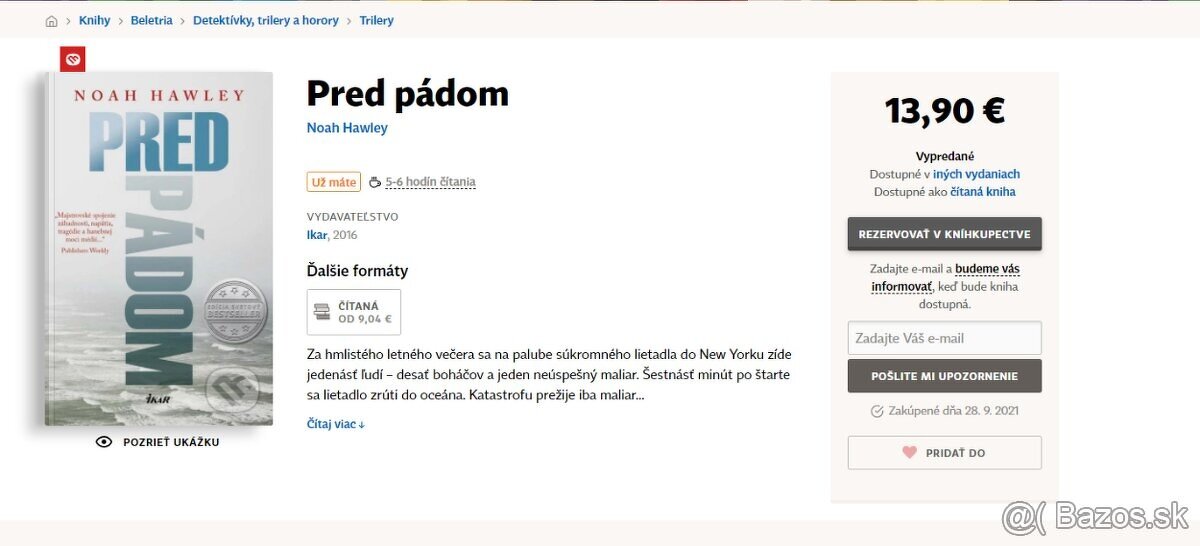Click the eye icon under book cover
This screenshot has width=1200, height=546.
click(x=103, y=442)
